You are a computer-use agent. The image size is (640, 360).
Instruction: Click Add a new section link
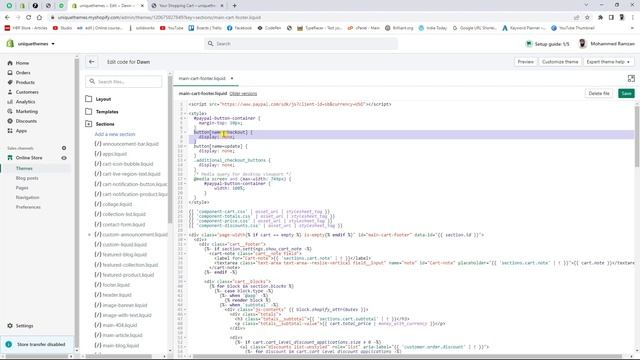(115, 134)
